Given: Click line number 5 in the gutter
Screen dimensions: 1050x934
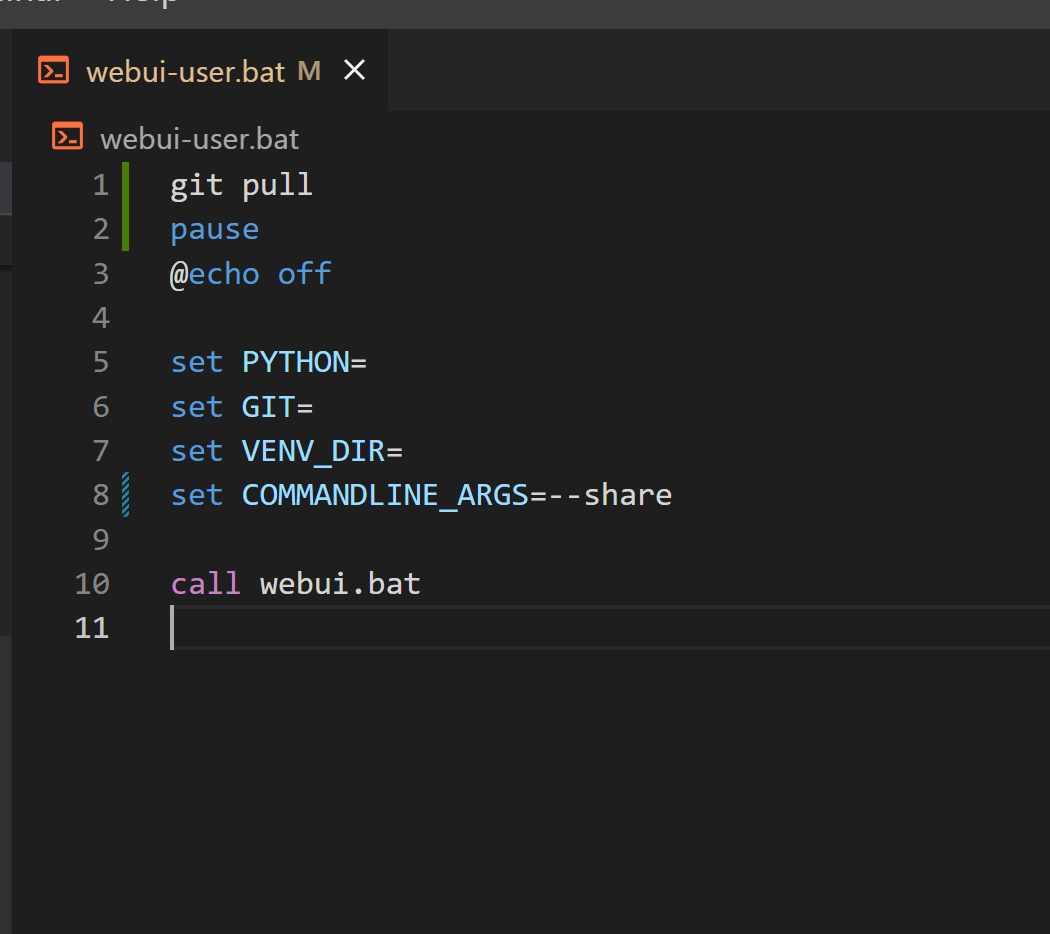Looking at the screenshot, I should (x=101, y=362).
